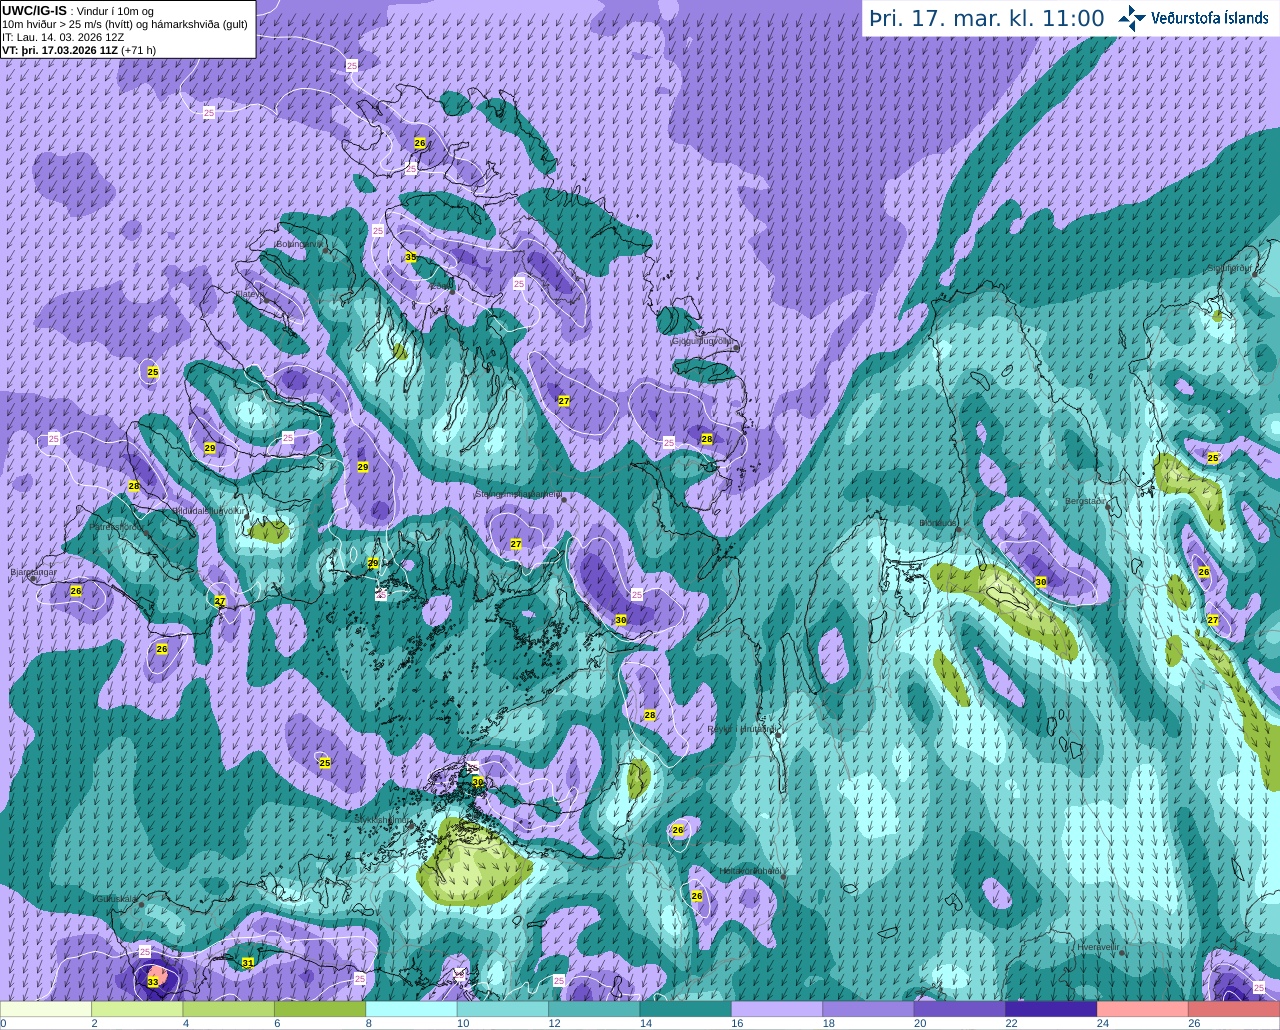The image size is (1280, 1030).
Task: Click the 'Veðurstofa Íslands' name text
Action: (1209, 18)
